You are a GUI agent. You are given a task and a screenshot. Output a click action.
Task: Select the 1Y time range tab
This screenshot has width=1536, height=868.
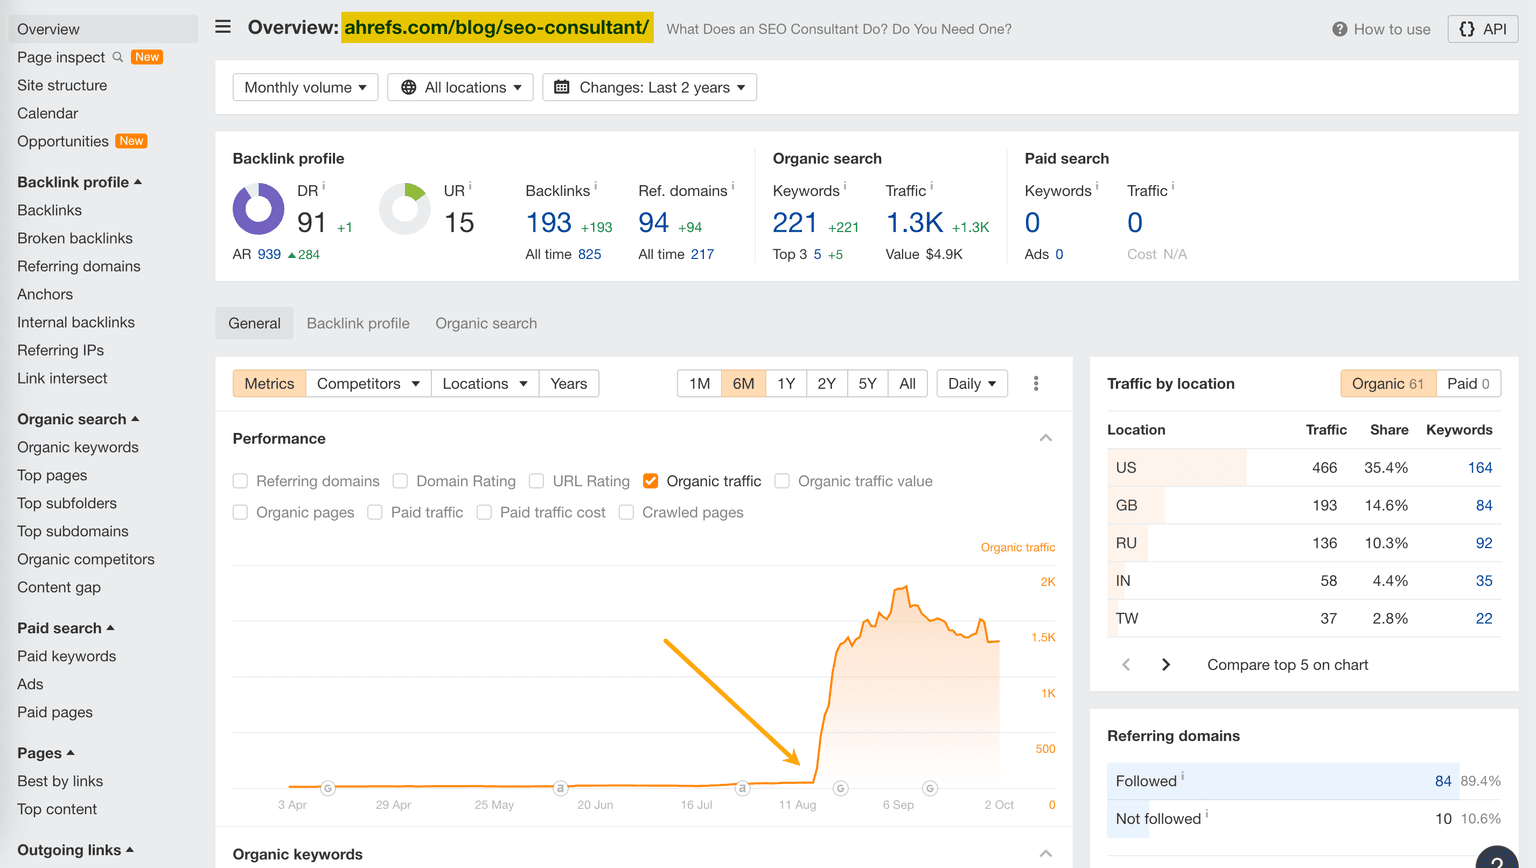point(786,383)
